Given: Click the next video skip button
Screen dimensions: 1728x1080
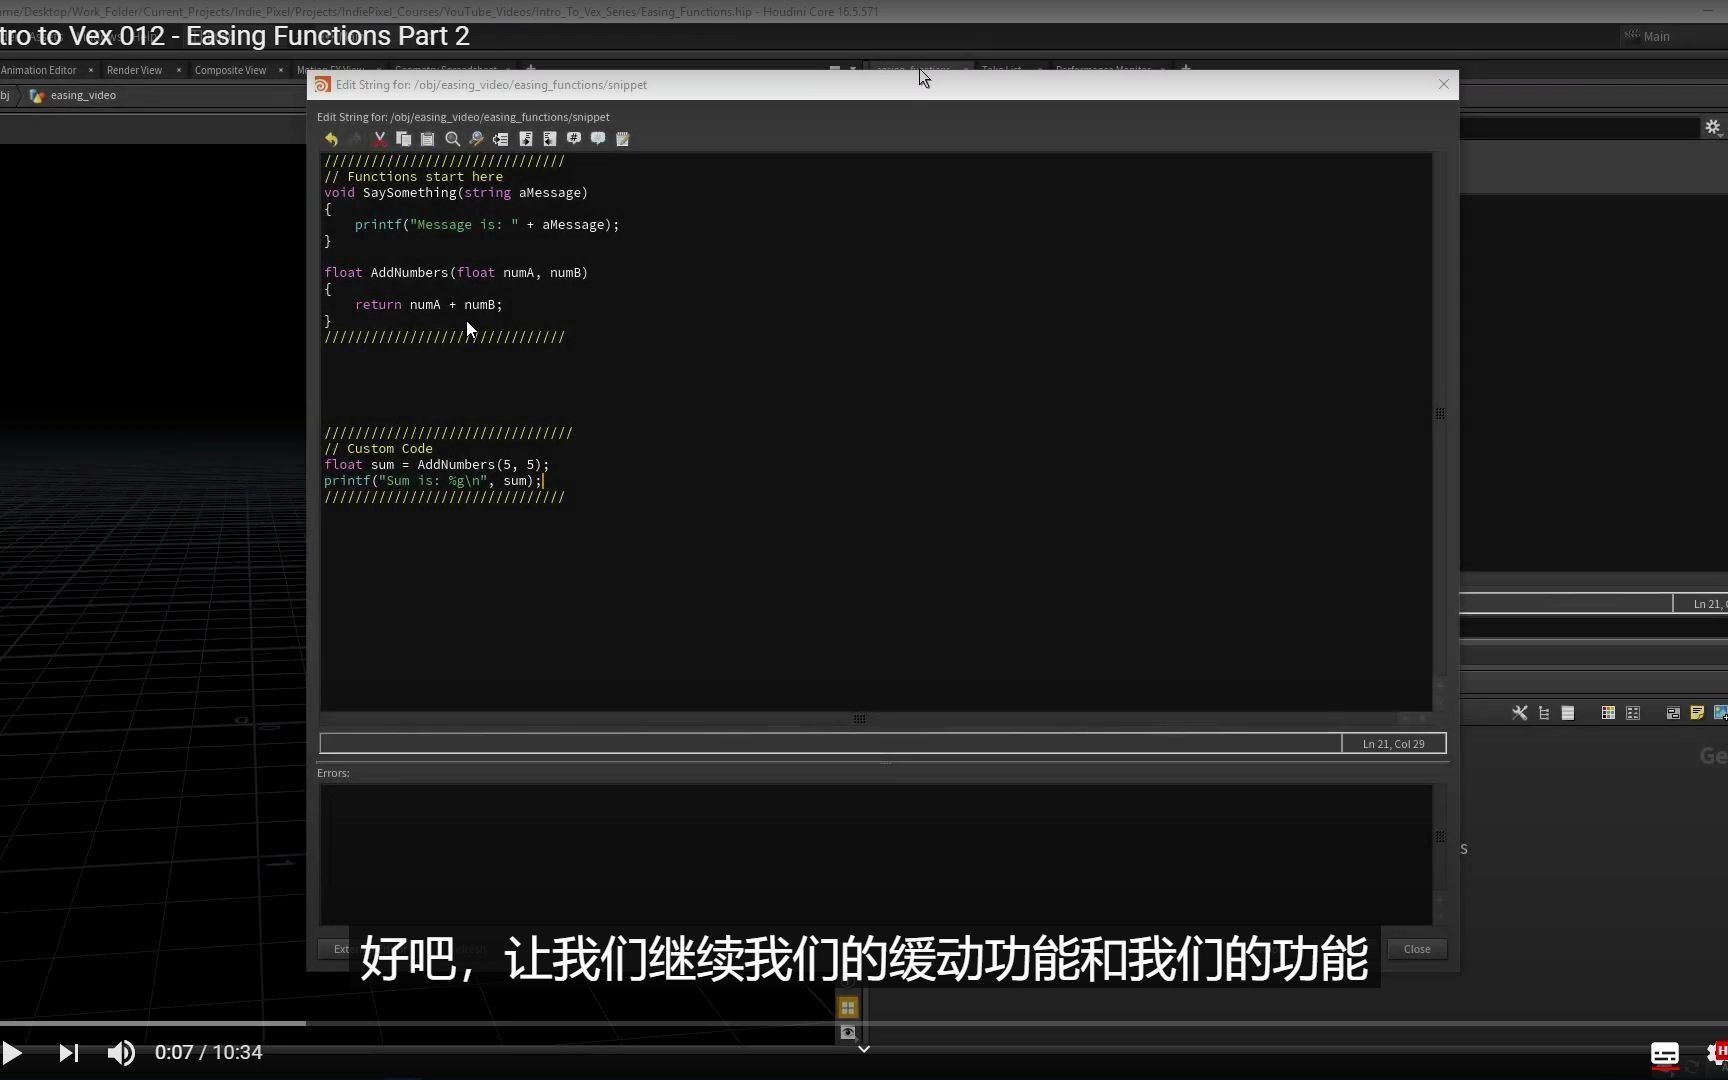Looking at the screenshot, I should coord(68,1053).
